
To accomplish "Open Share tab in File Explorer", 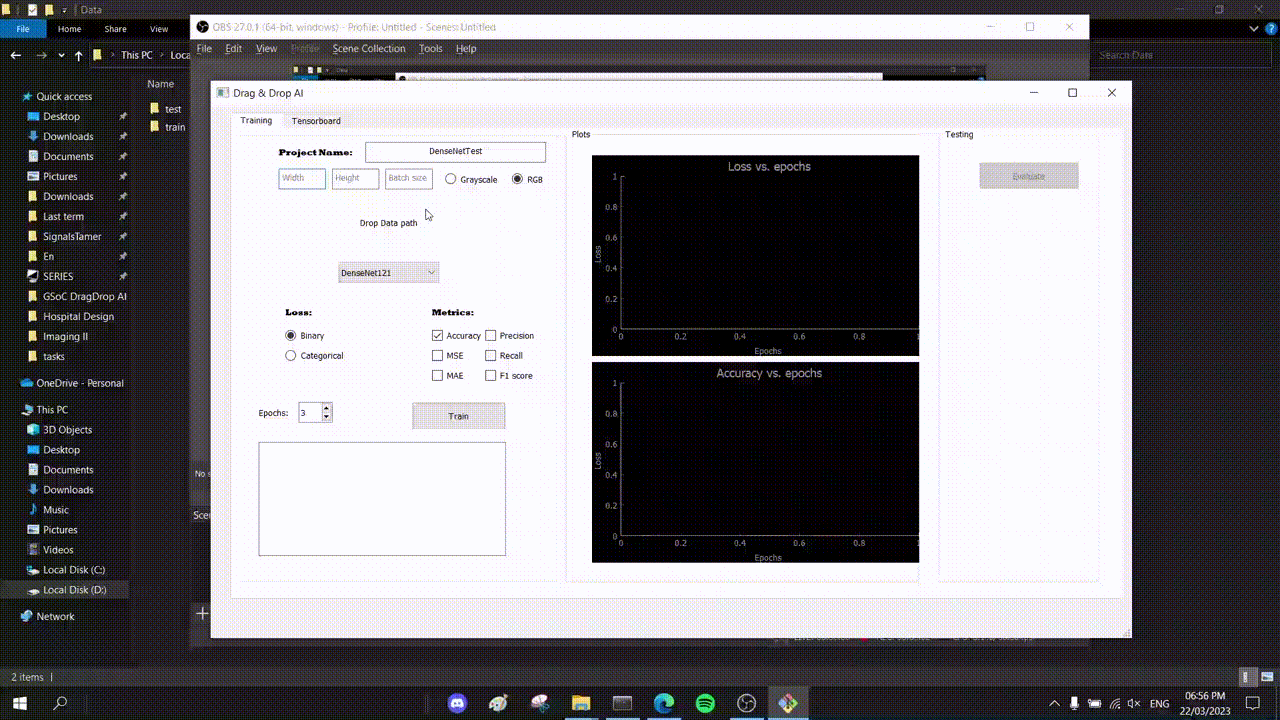I will 115,29.
